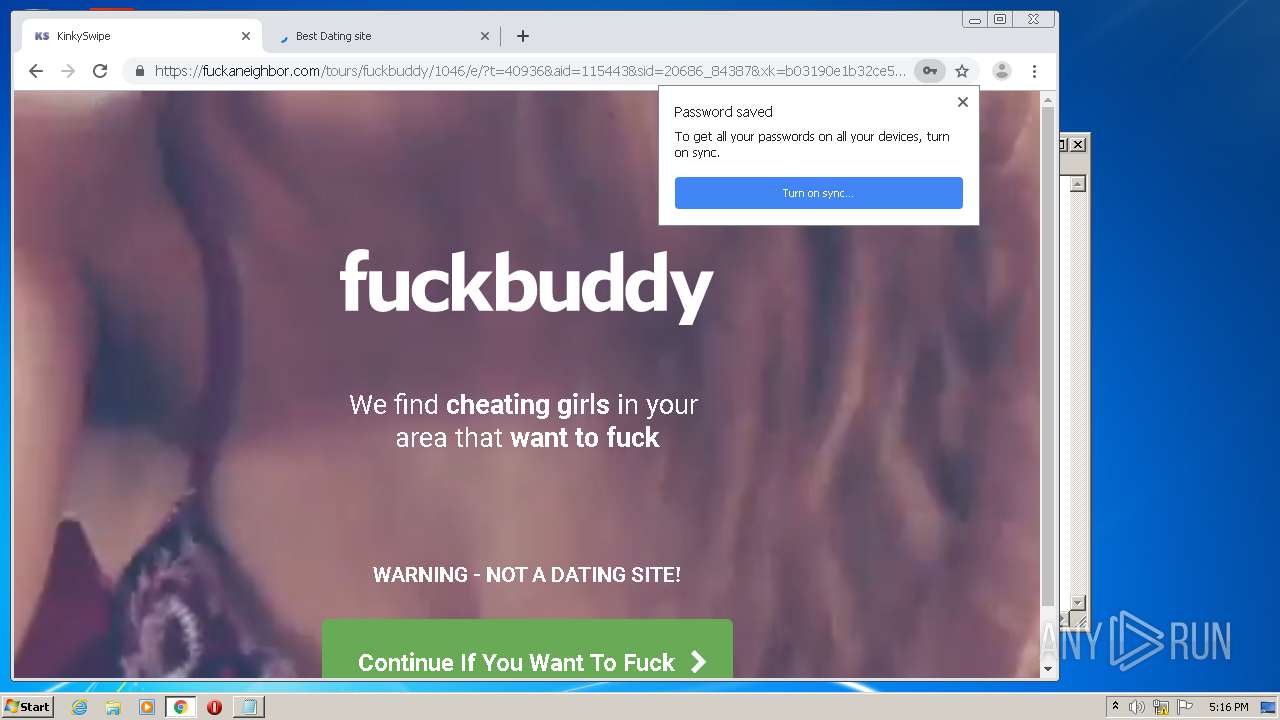Show hidden system tray icons

[1116, 707]
